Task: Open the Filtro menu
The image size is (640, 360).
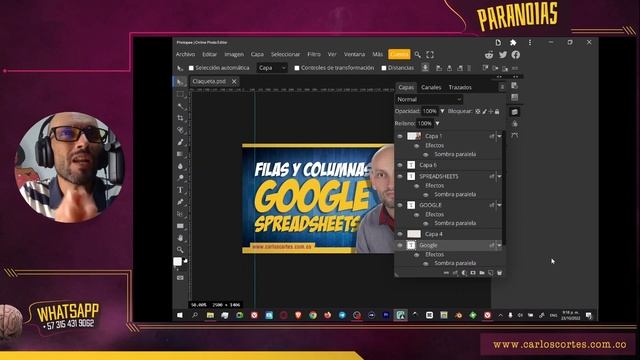Action: point(314,54)
